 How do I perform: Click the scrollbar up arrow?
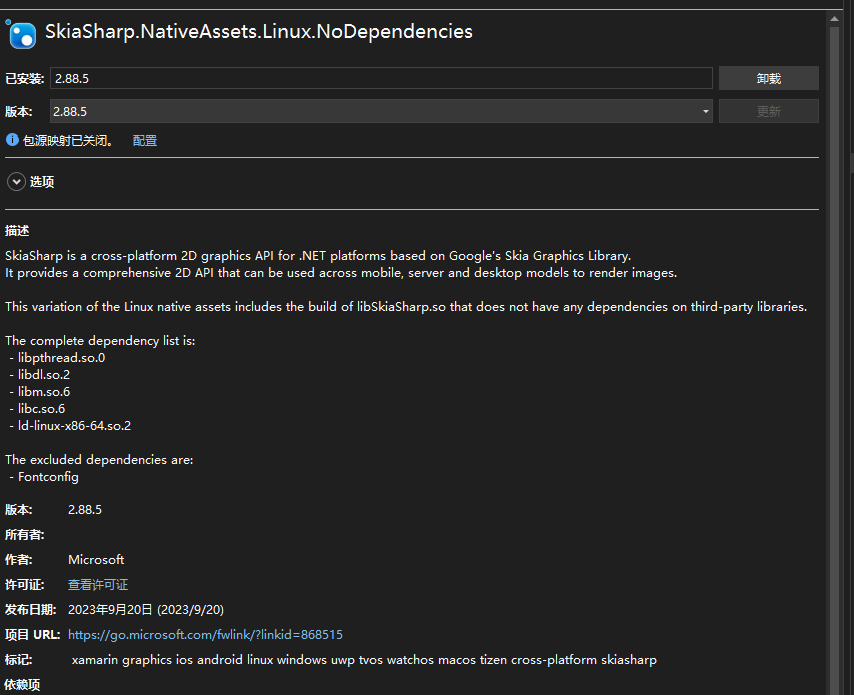tap(834, 19)
